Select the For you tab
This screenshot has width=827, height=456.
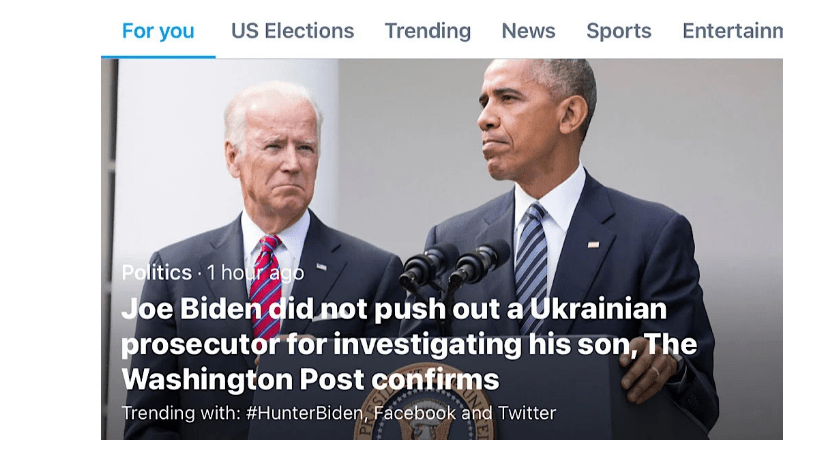click(158, 31)
